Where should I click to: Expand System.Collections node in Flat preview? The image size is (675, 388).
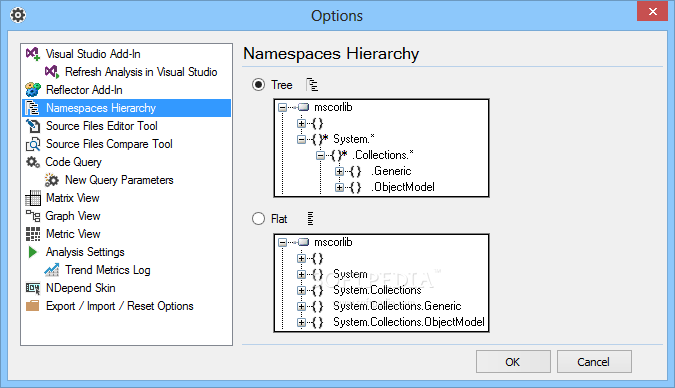[301, 290]
